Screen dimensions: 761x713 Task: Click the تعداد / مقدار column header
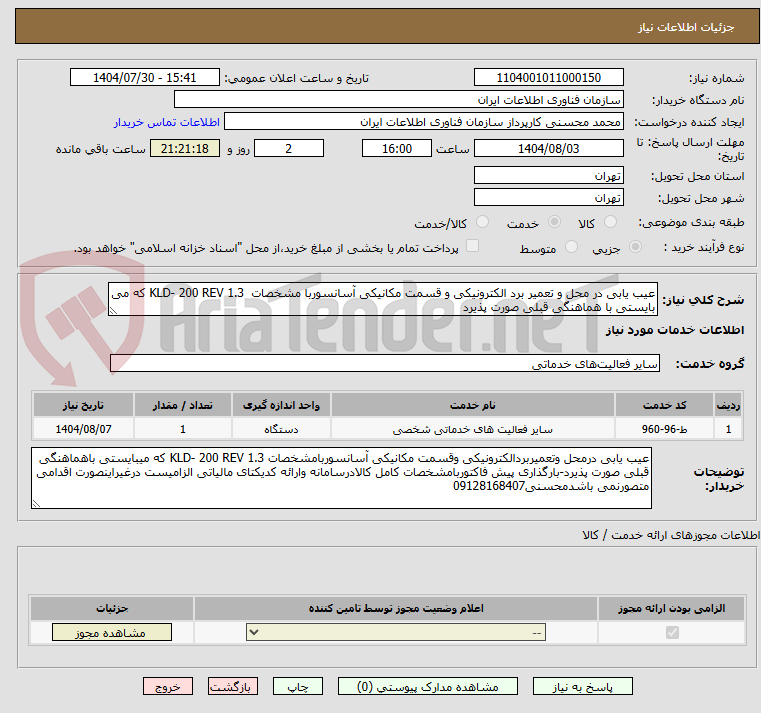click(182, 405)
